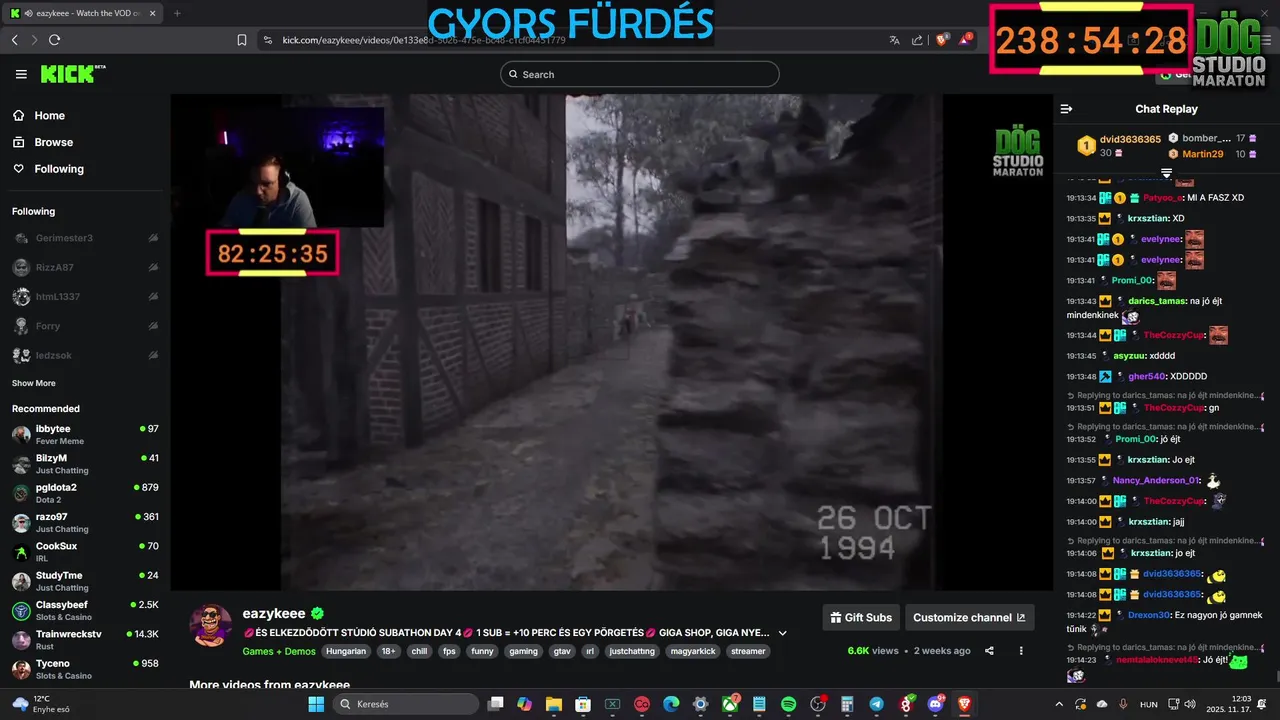Viewport: 1280px width, 720px height.
Task: Open recommended channel BilzyM
Action: tap(85, 463)
